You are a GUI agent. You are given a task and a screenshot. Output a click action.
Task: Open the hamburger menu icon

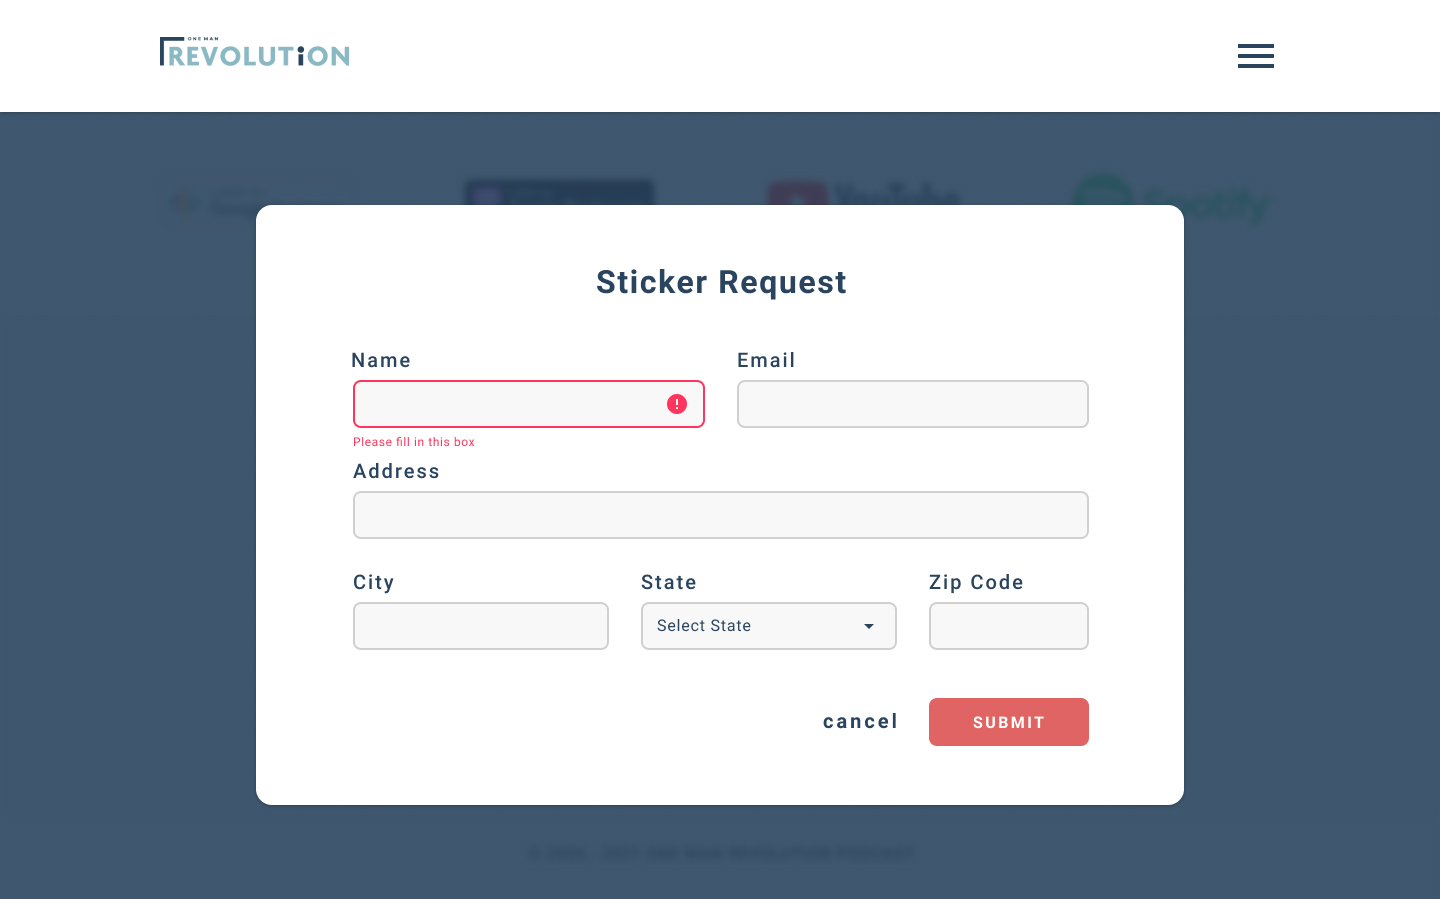point(1255,56)
